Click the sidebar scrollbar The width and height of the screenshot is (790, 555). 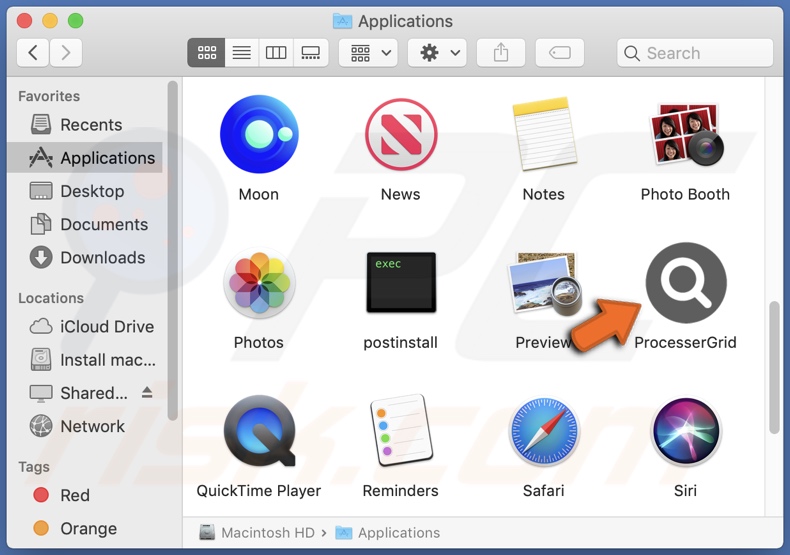173,251
